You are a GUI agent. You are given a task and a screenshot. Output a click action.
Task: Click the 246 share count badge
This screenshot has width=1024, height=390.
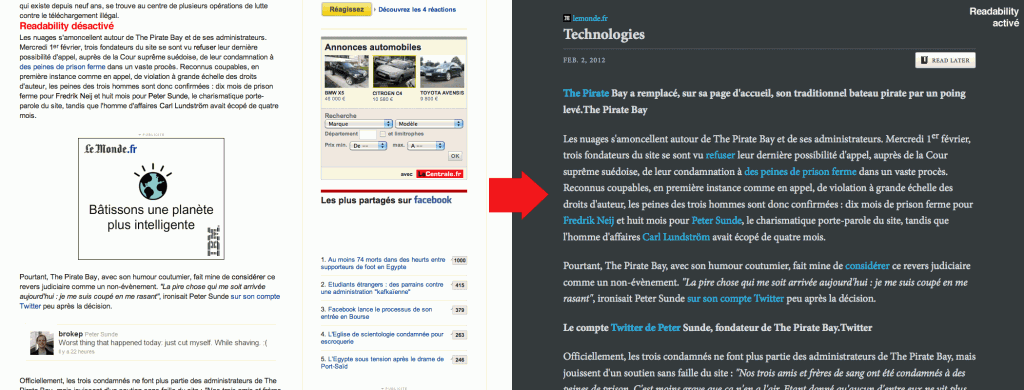point(460,360)
